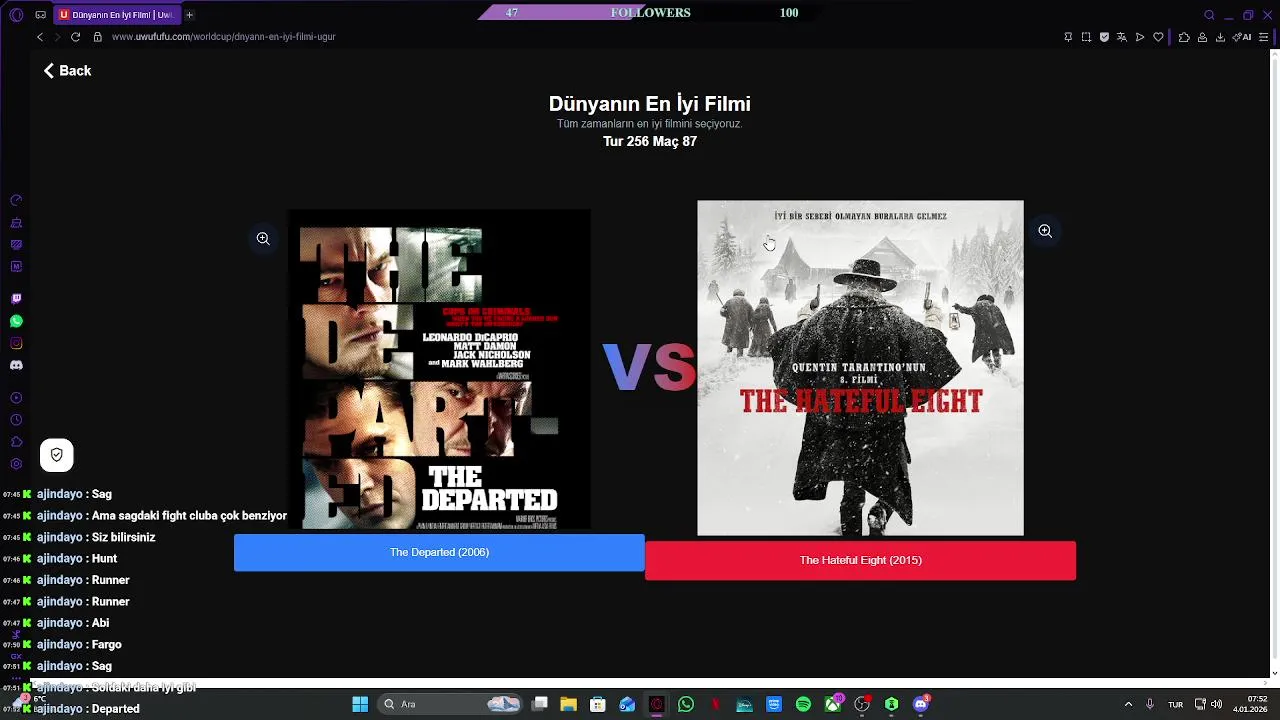
Task: Go back using the Back link
Action: (67, 71)
